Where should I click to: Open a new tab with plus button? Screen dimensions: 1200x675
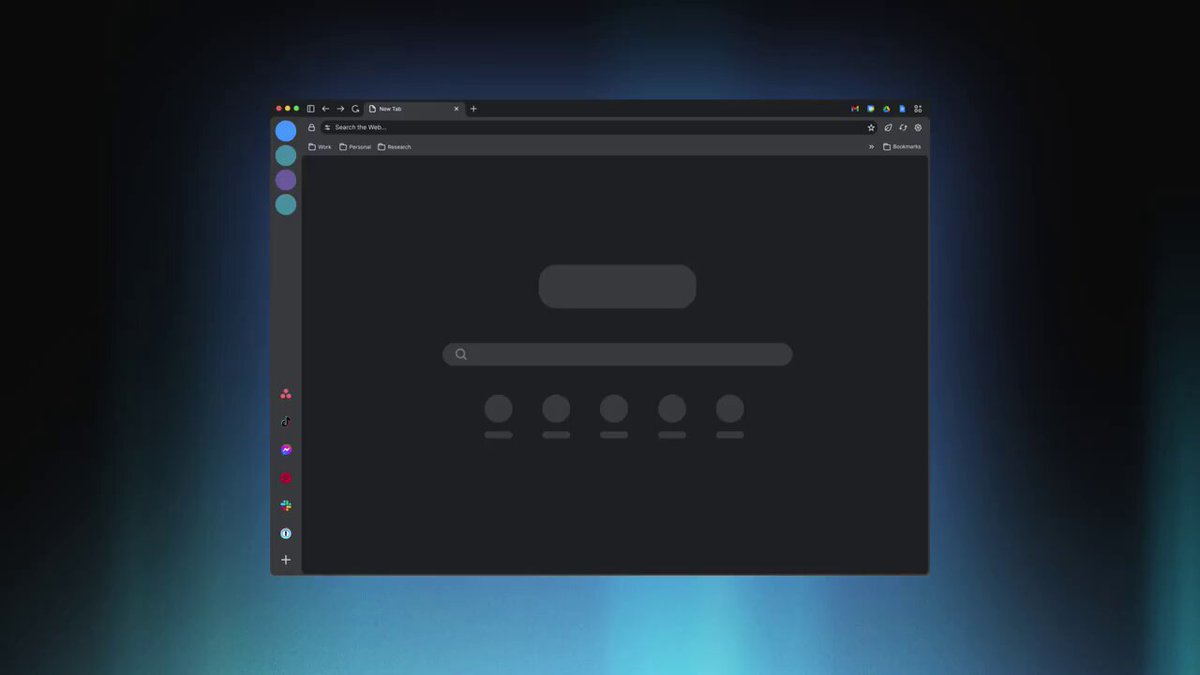tap(474, 109)
